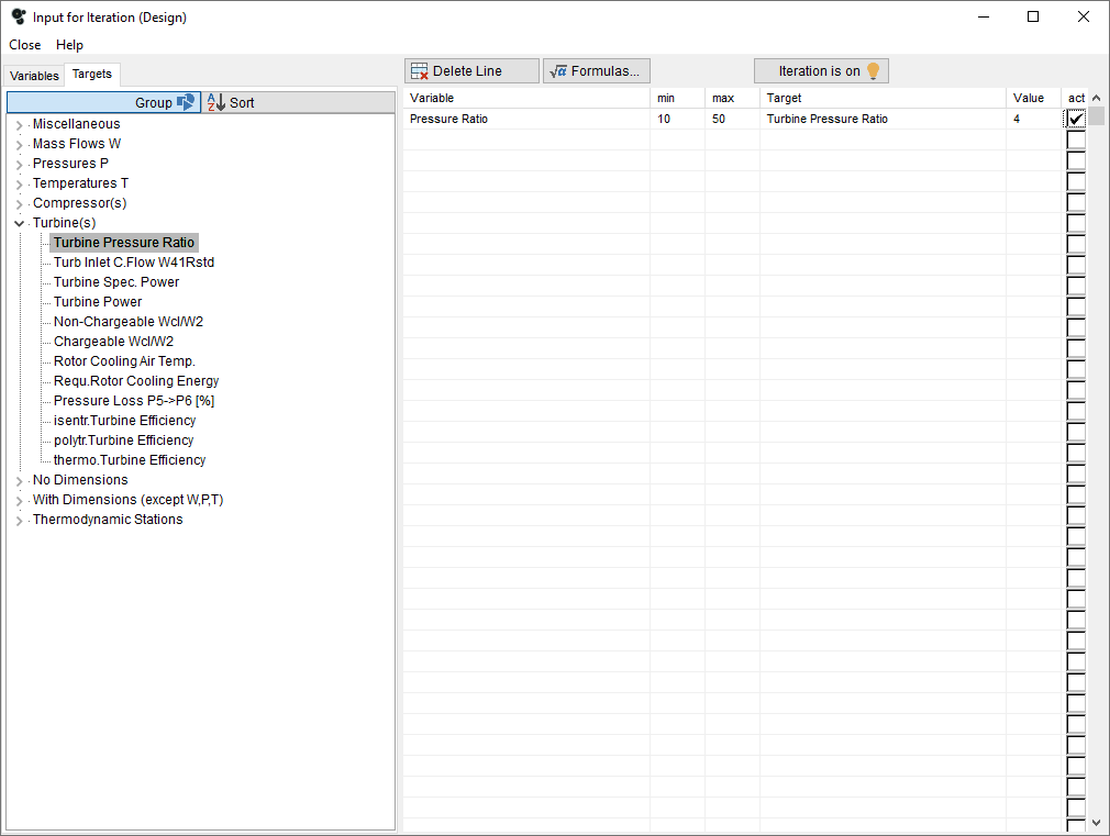The height and width of the screenshot is (836, 1110).
Task: Select the min cell containing 10
Action: 675,118
